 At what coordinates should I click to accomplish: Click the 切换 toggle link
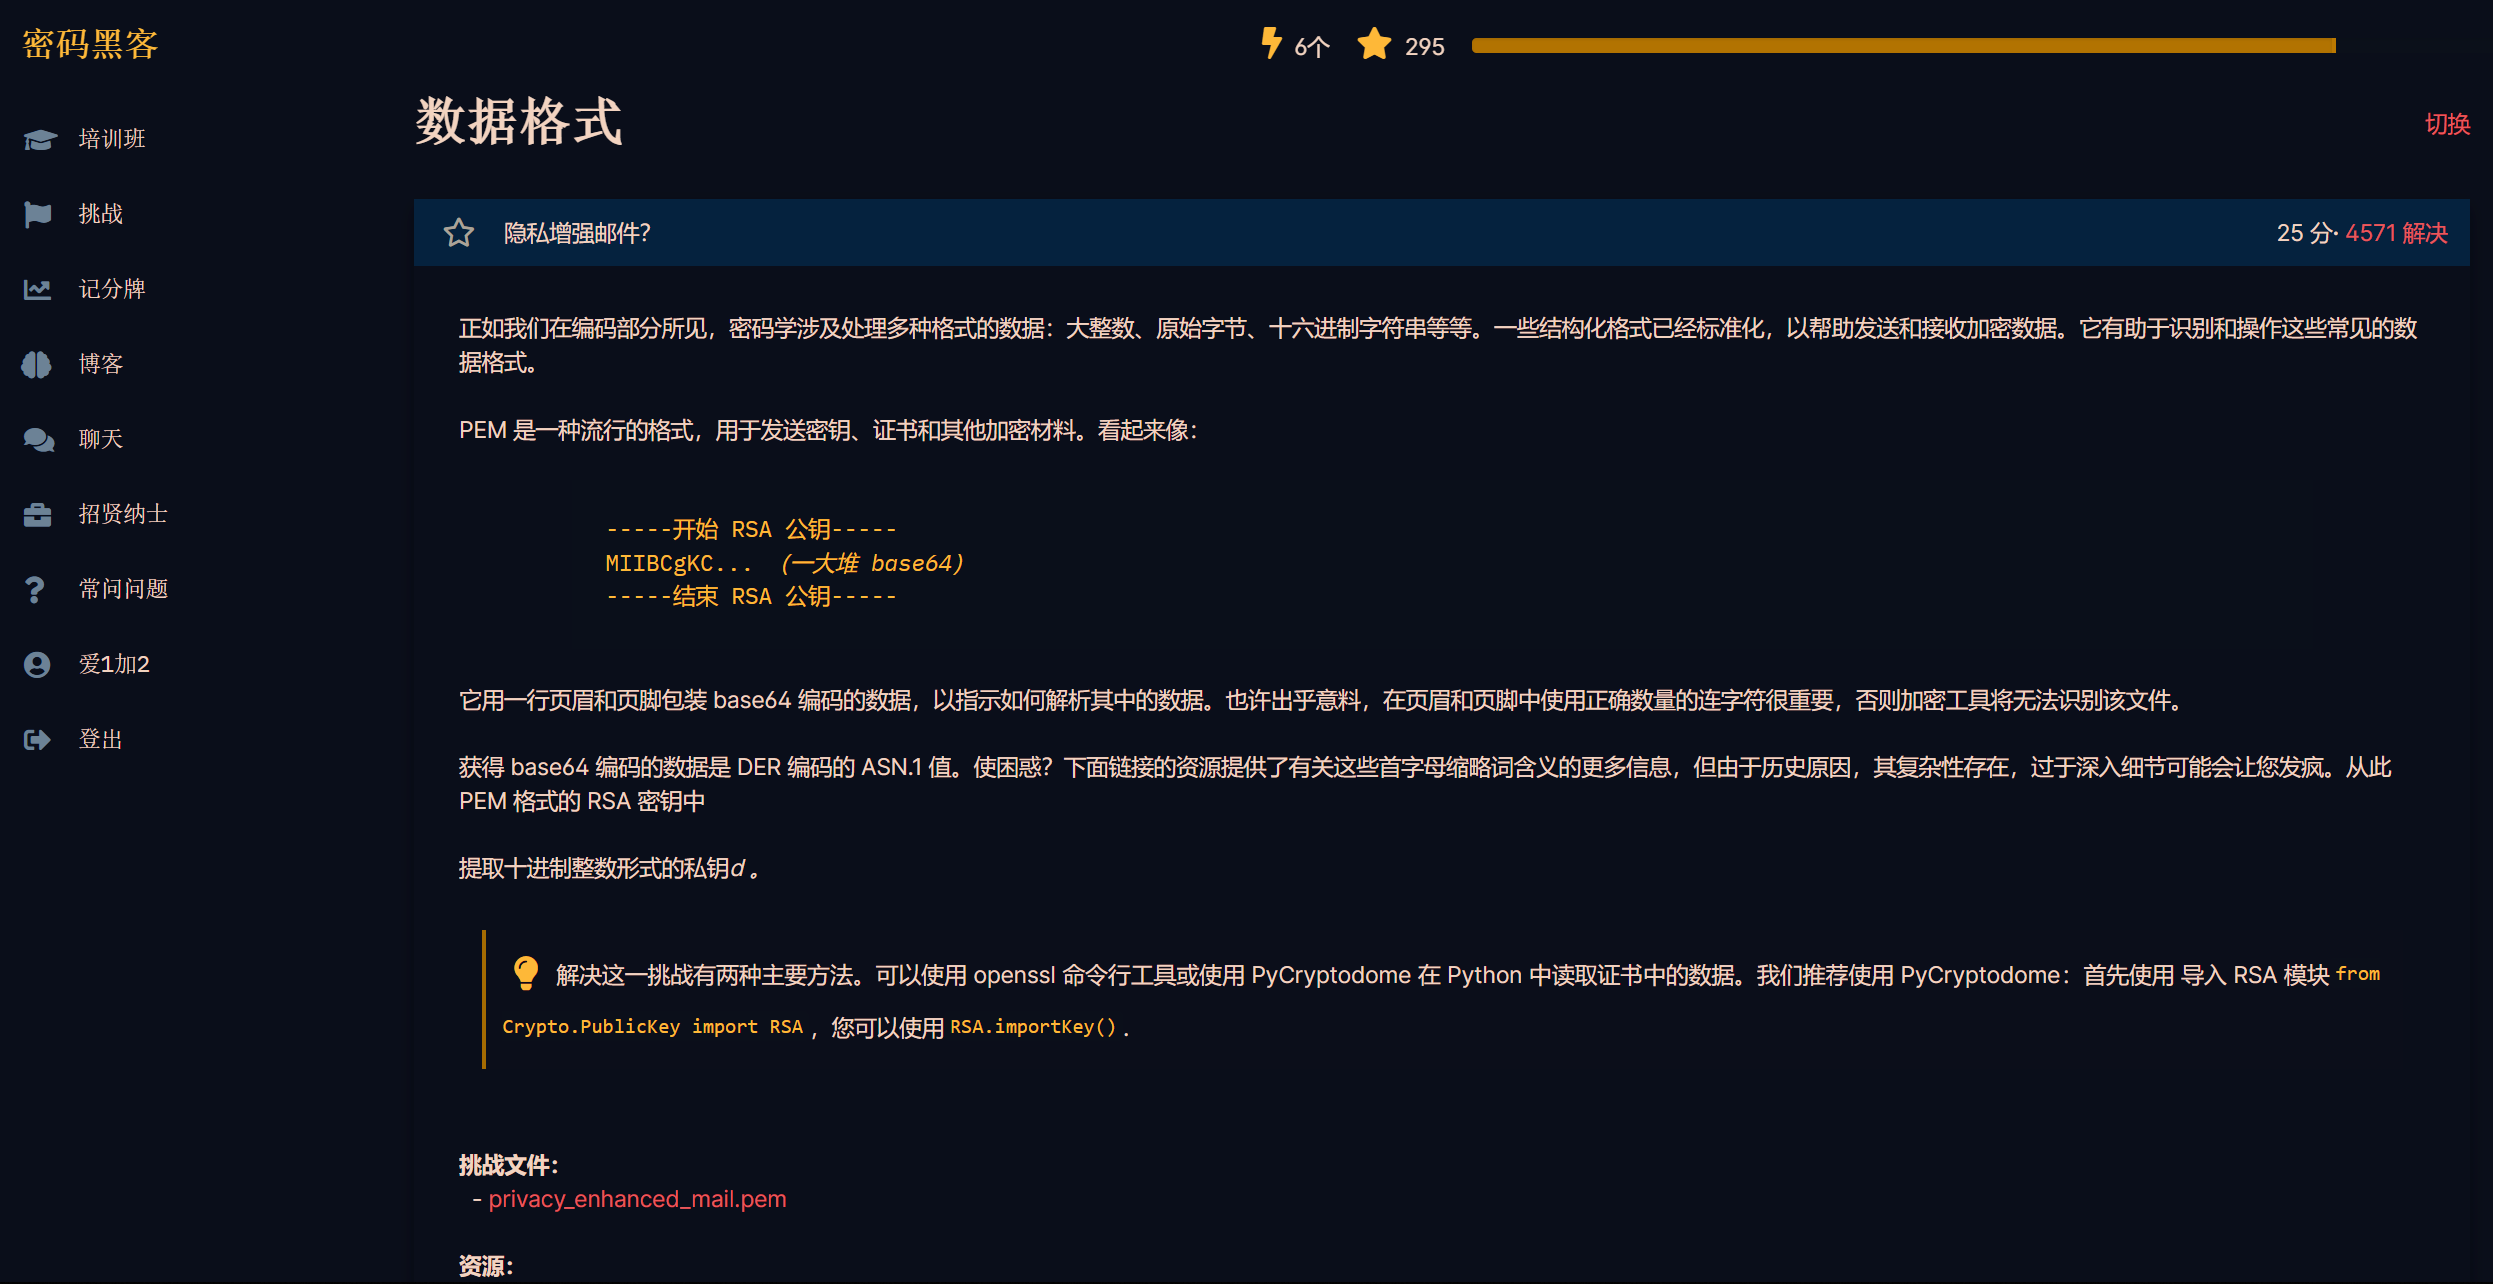[x=2447, y=124]
